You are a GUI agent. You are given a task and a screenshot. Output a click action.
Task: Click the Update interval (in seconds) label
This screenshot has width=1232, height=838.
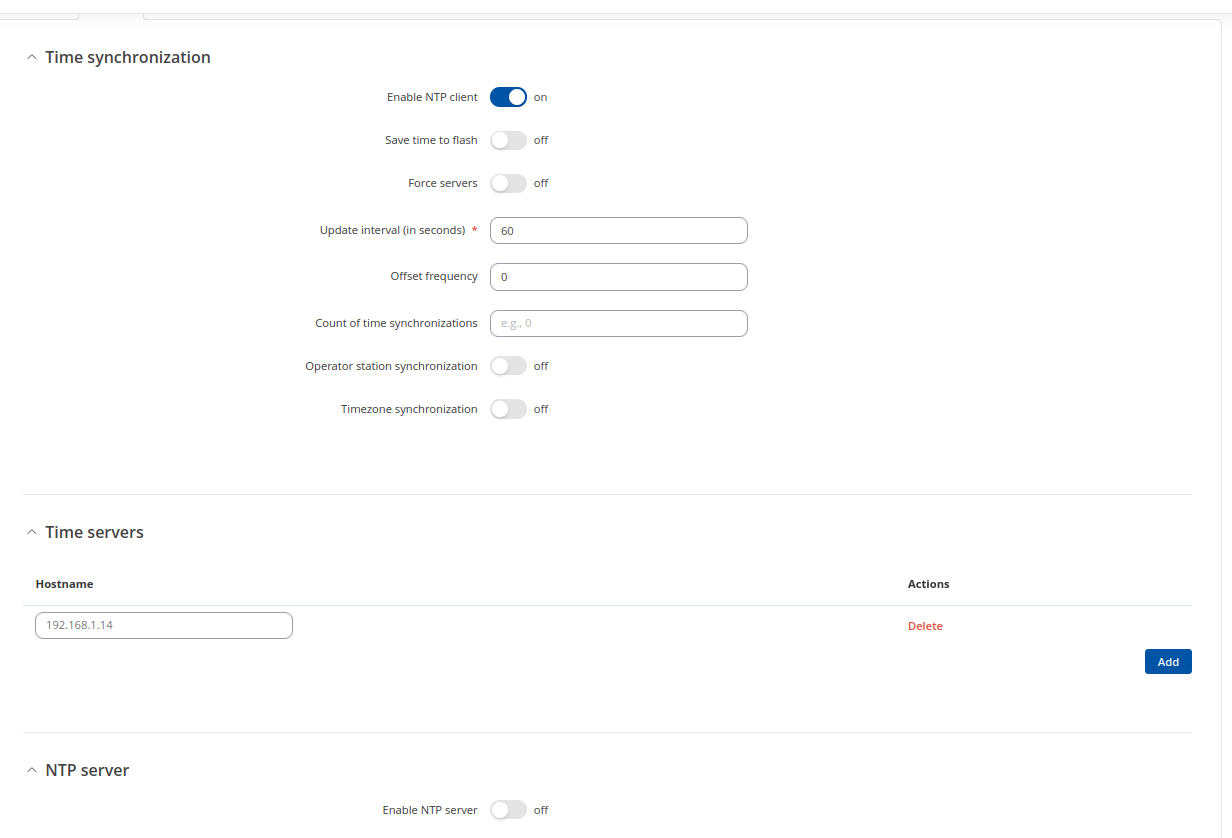[392, 230]
